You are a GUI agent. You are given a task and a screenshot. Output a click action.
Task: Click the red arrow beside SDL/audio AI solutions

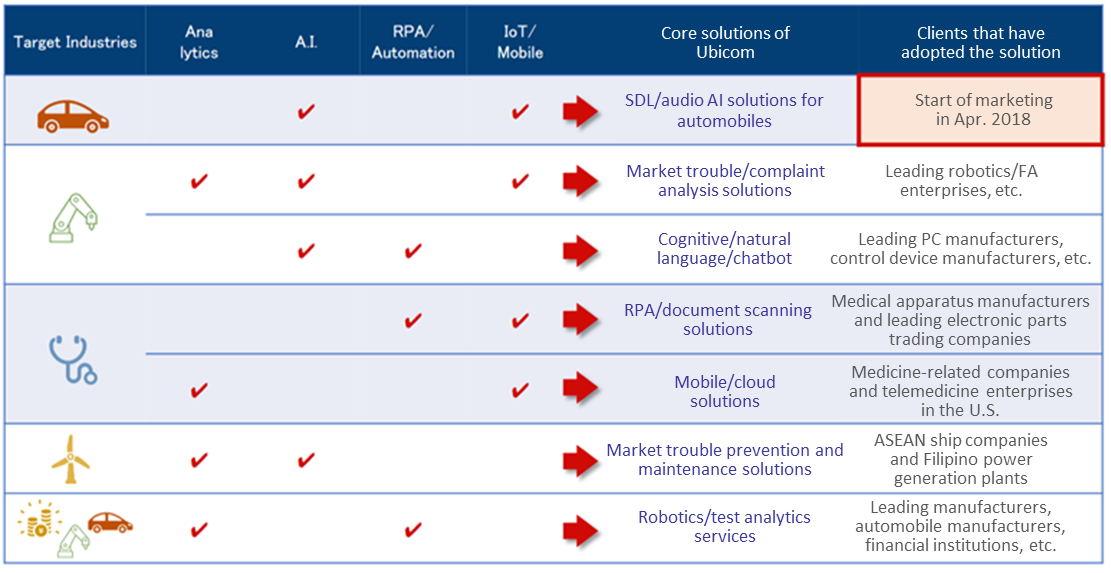click(581, 111)
